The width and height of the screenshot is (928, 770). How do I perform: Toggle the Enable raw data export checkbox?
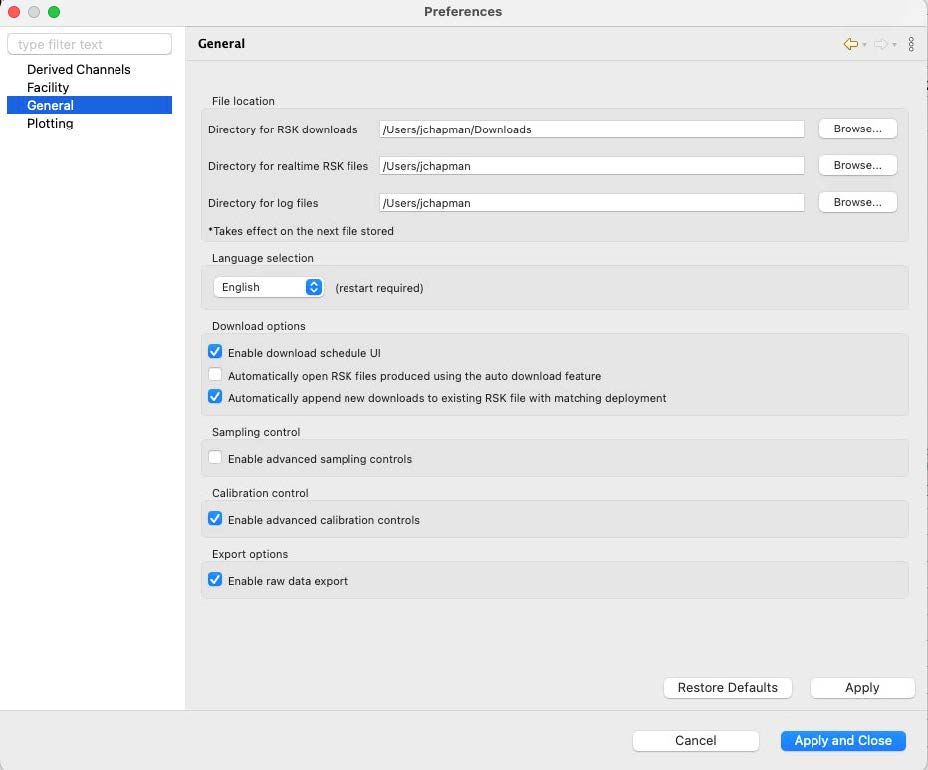click(215, 580)
